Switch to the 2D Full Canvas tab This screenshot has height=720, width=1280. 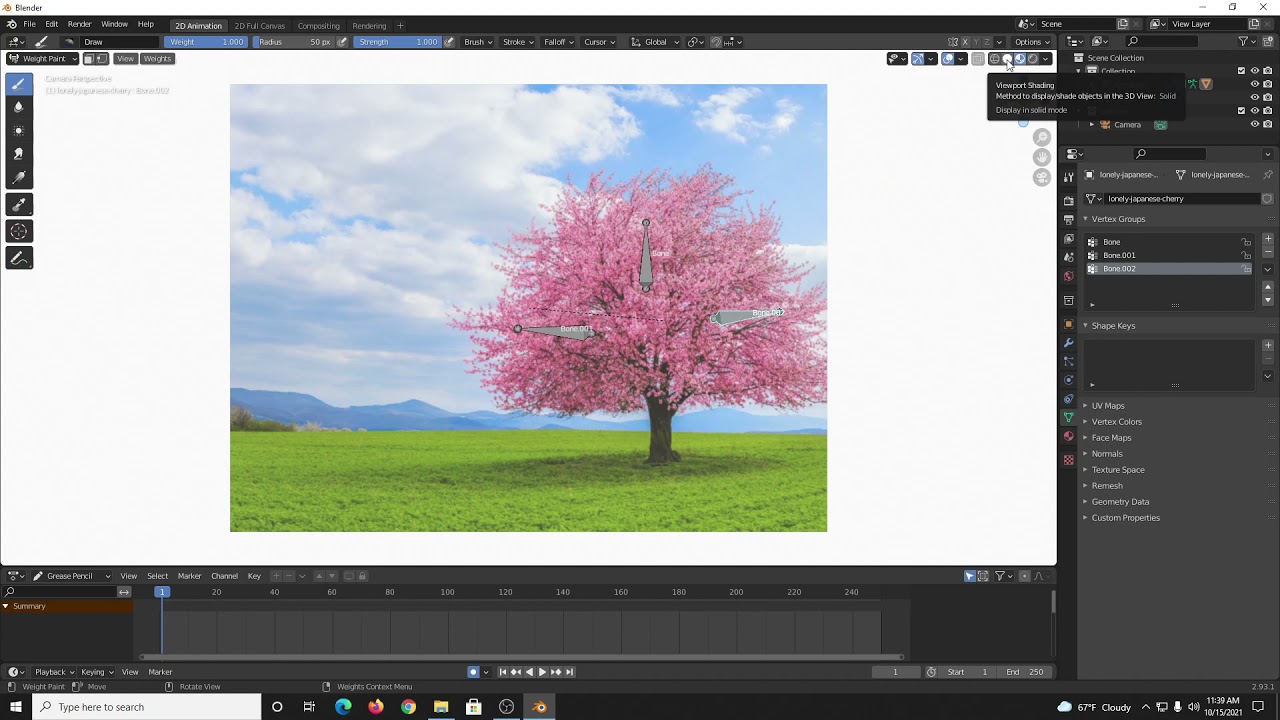[x=259, y=25]
